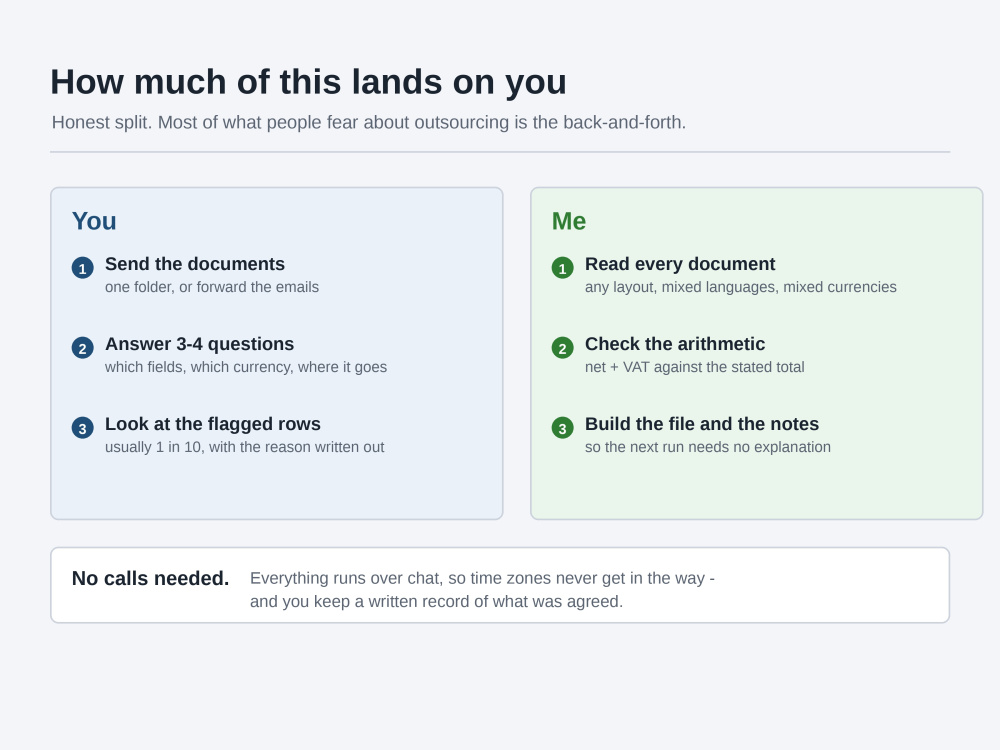Click the main title 'How much of this lands on you'

tap(309, 82)
